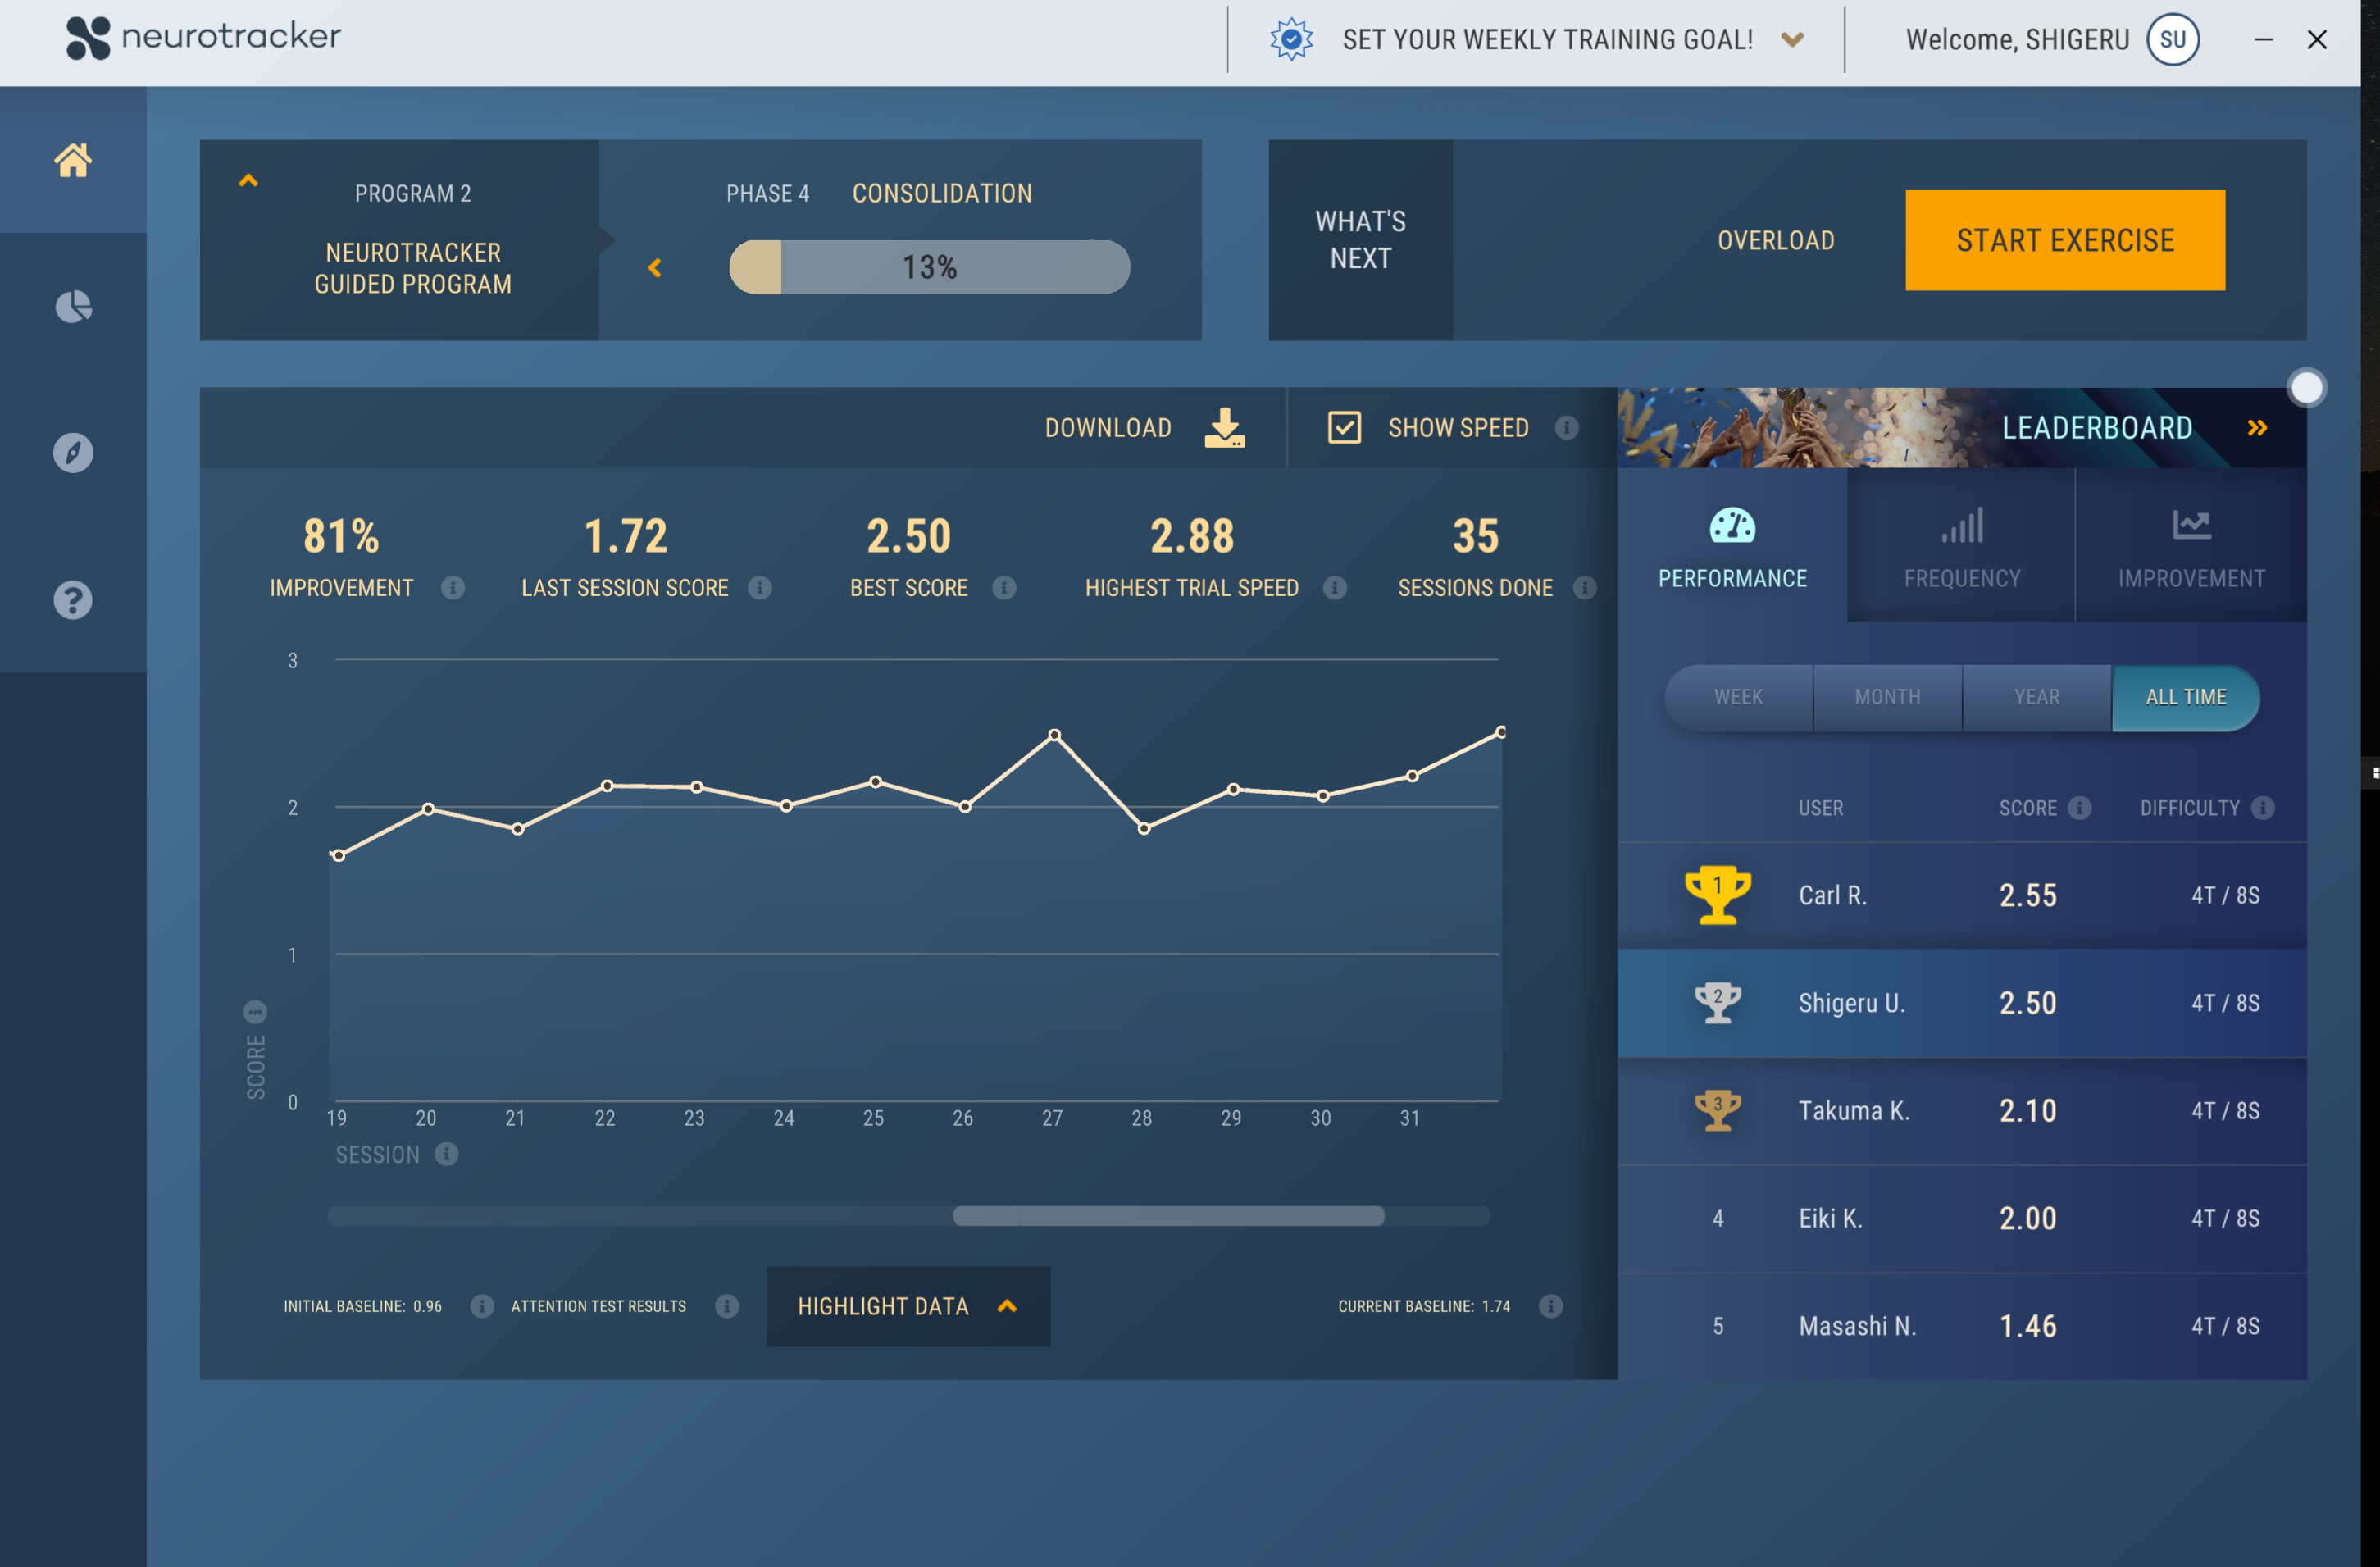2380x1567 pixels.
Task: Click the Download label
Action: pyautogui.click(x=1108, y=428)
